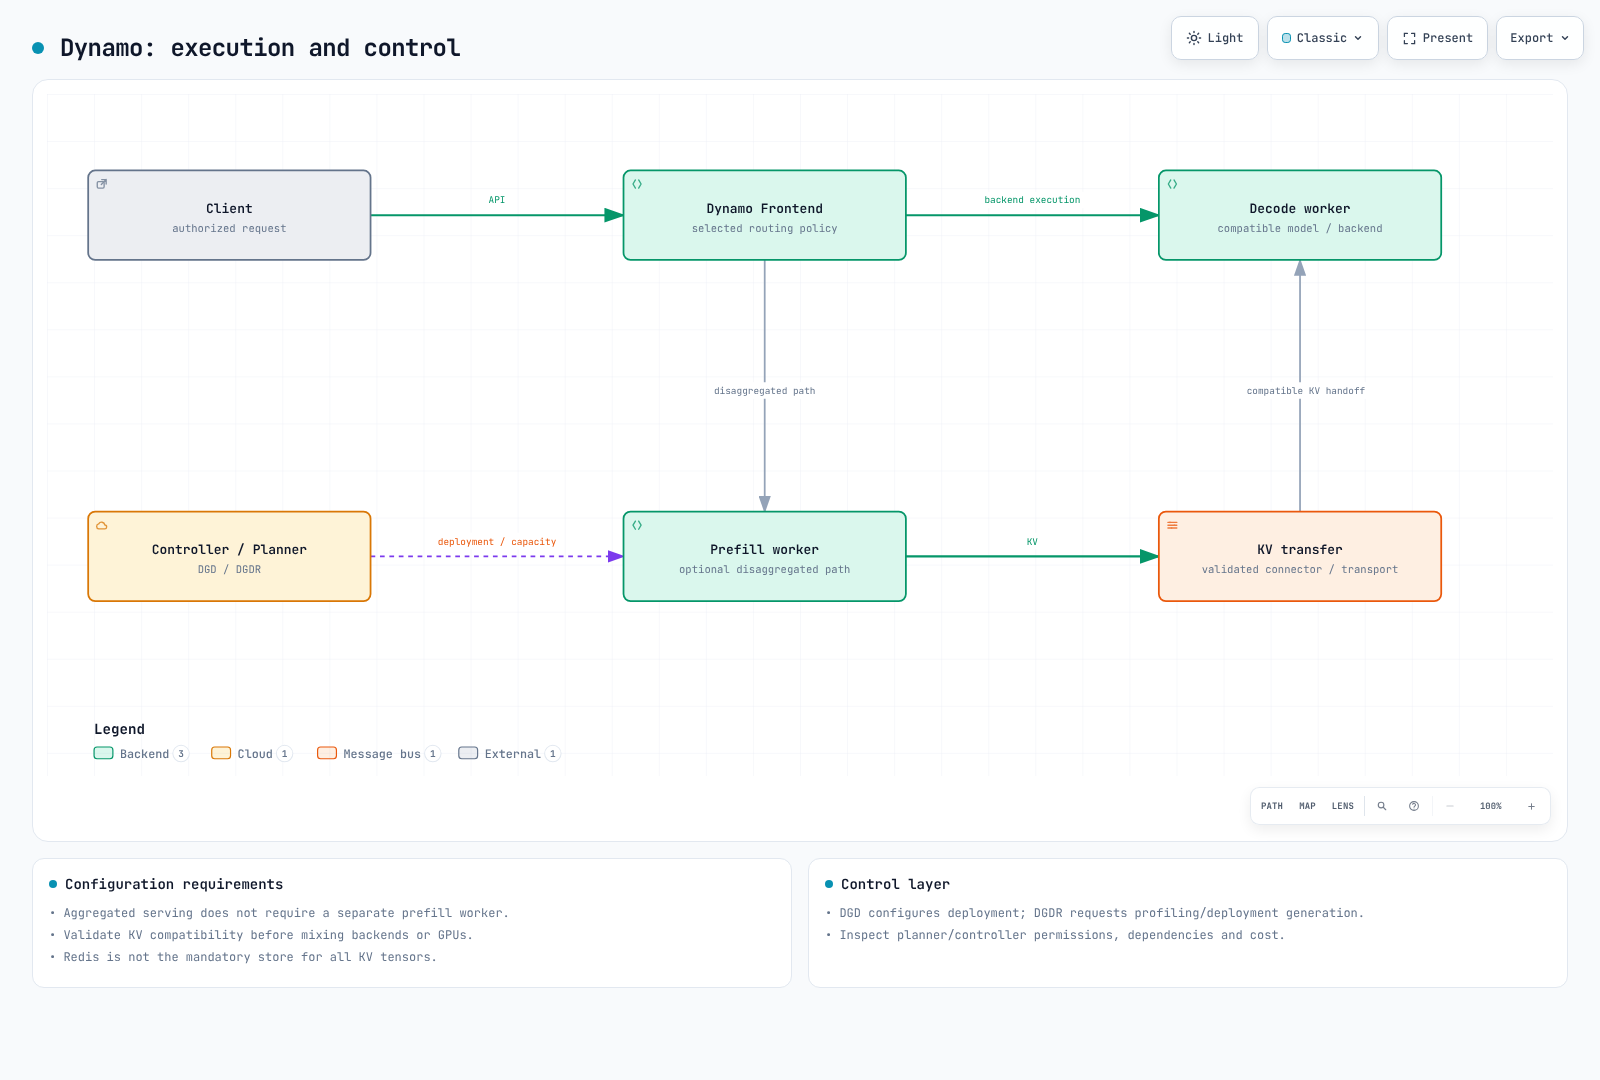Image resolution: width=1600 pixels, height=1080 pixels.
Task: Toggle the Message bus legend filter
Action: 379,754
